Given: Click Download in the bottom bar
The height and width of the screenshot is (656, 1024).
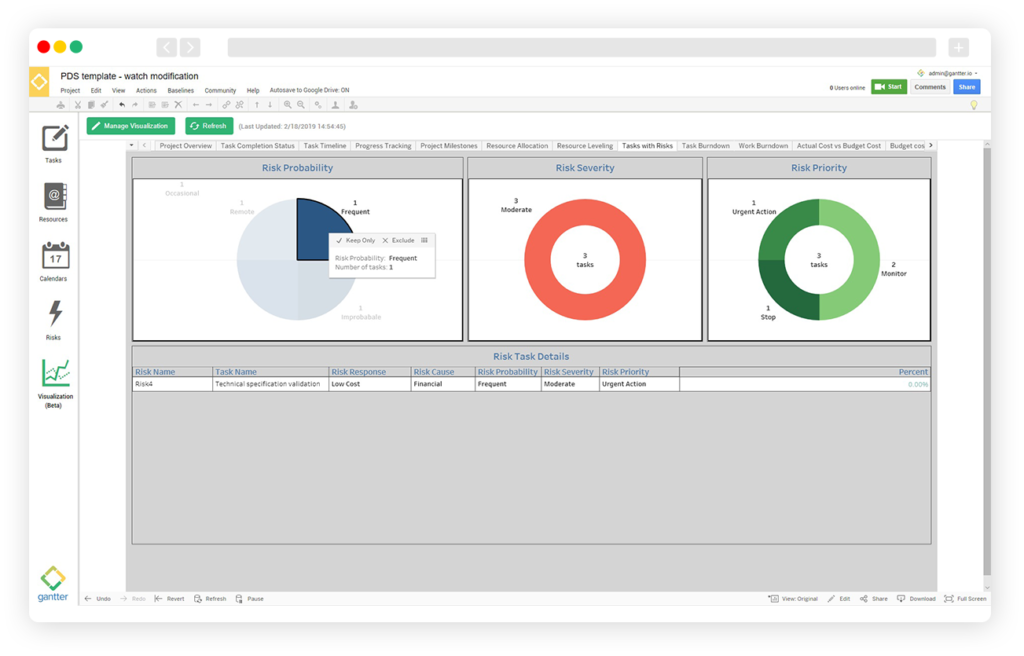Looking at the screenshot, I should pos(916,598).
